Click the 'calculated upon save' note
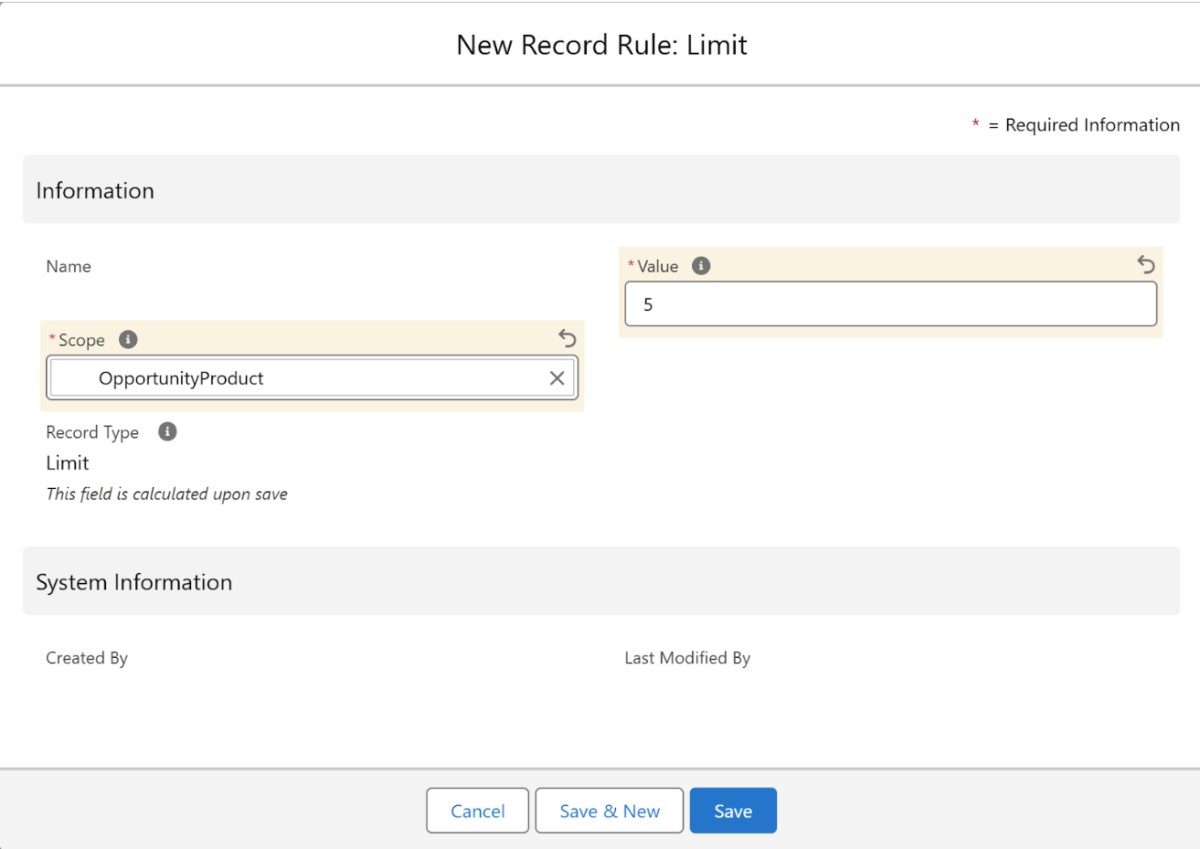 (167, 494)
